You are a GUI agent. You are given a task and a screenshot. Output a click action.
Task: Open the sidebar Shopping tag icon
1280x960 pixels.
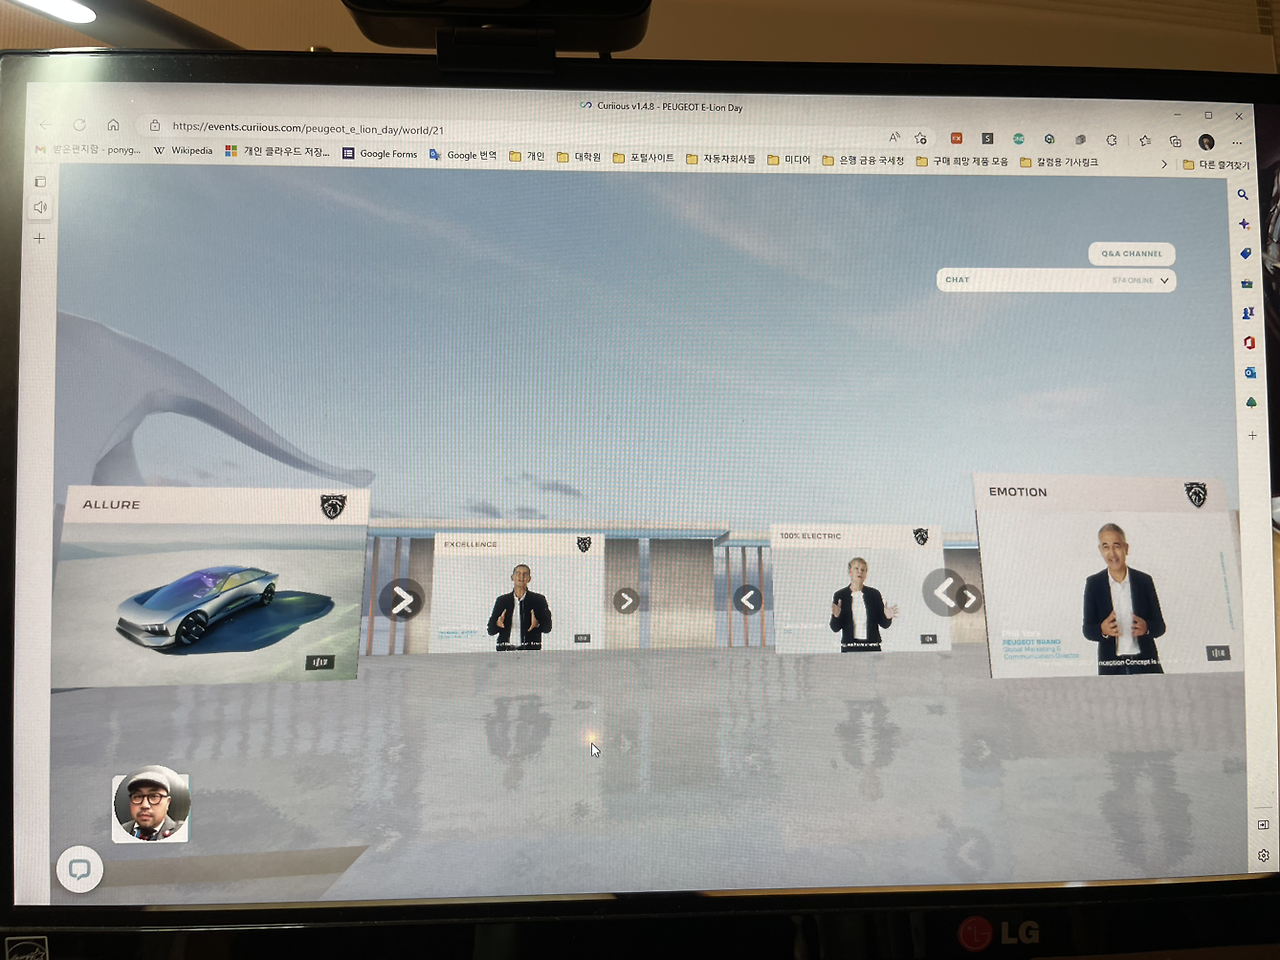[x=1245, y=254]
